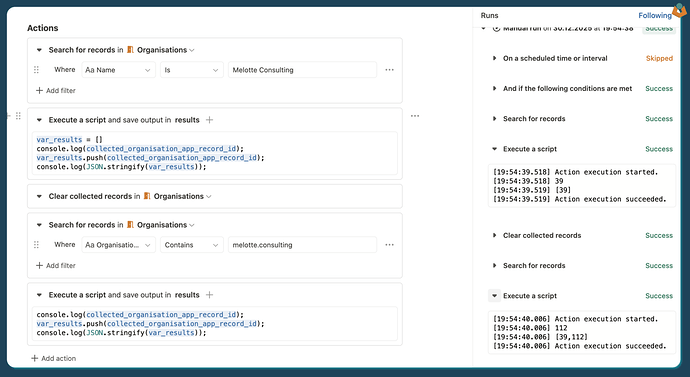The image size is (690, 377).
Task: Collapse the second Search for records action
Action: click(x=39, y=225)
